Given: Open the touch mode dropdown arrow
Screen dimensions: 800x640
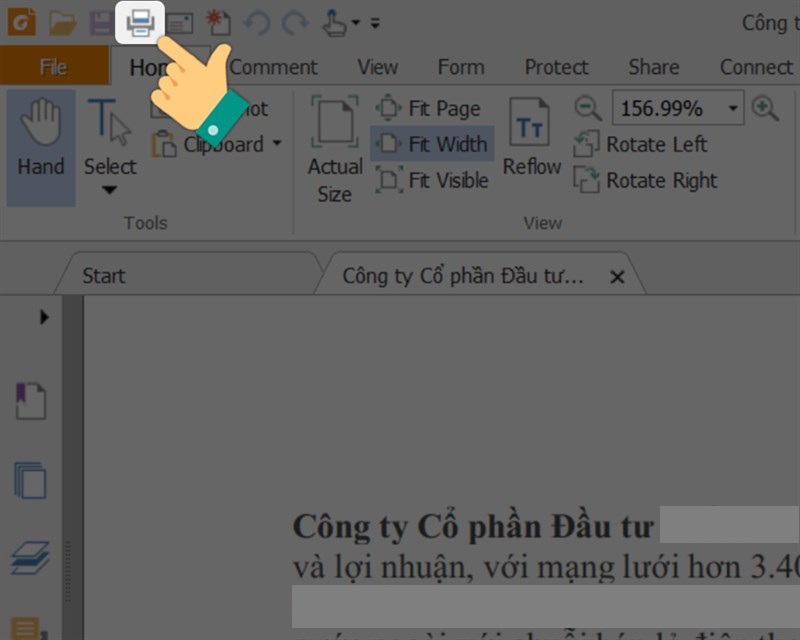Looking at the screenshot, I should click(356, 23).
